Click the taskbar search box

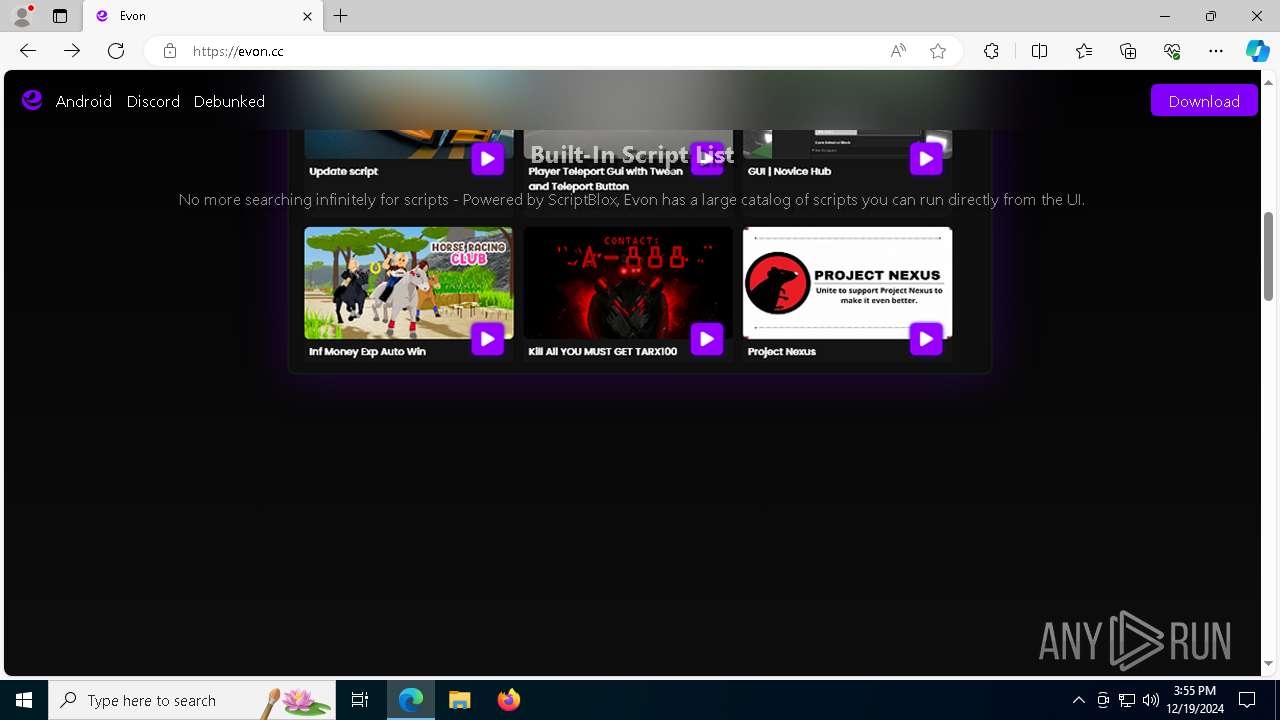pyautogui.click(x=192, y=700)
